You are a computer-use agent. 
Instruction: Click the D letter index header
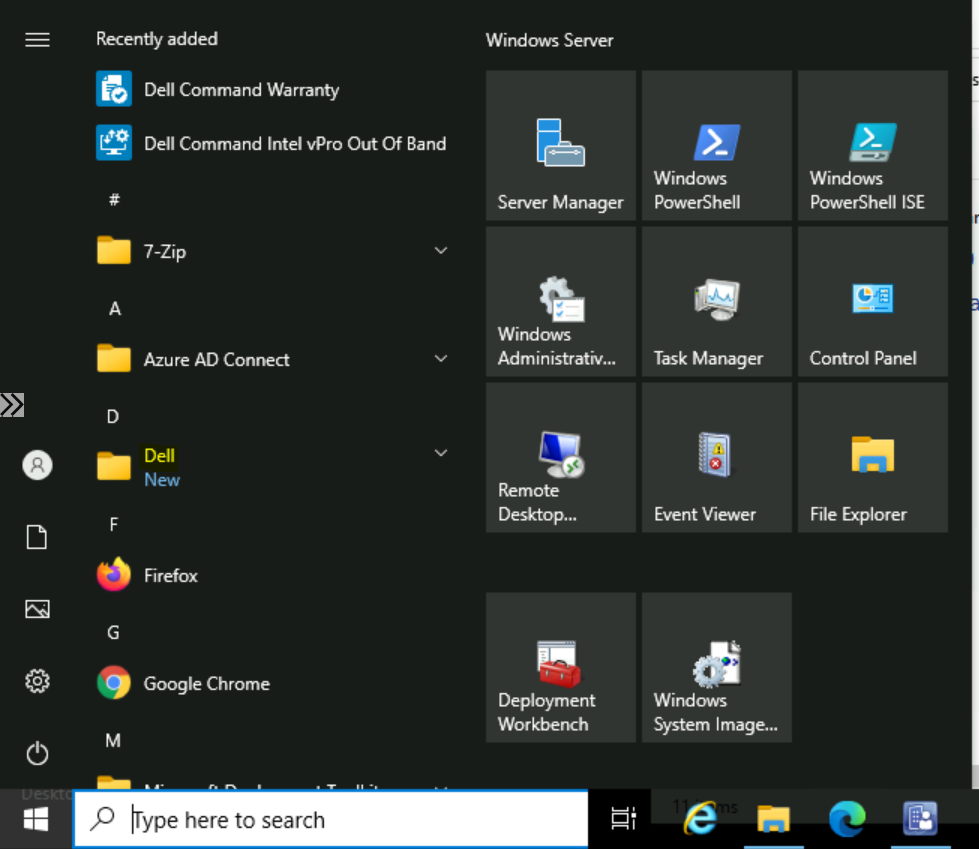tap(113, 416)
